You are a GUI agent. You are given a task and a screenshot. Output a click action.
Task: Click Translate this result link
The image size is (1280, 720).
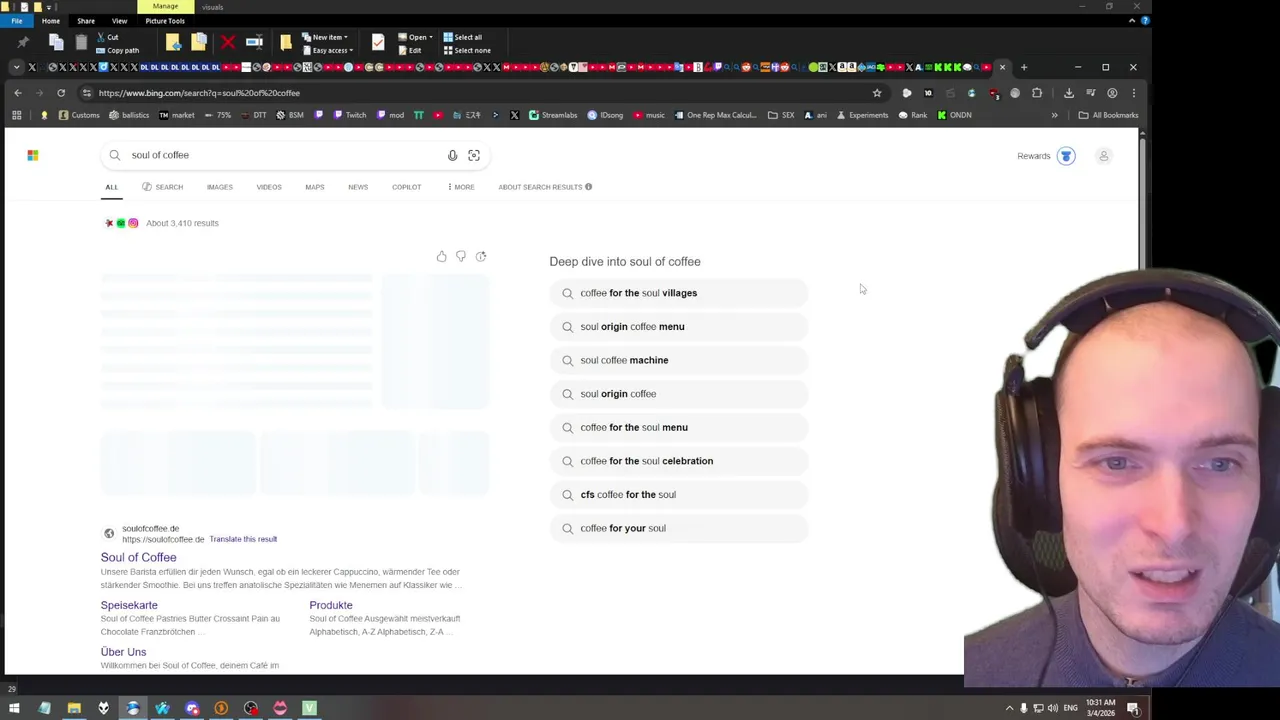tap(243, 539)
